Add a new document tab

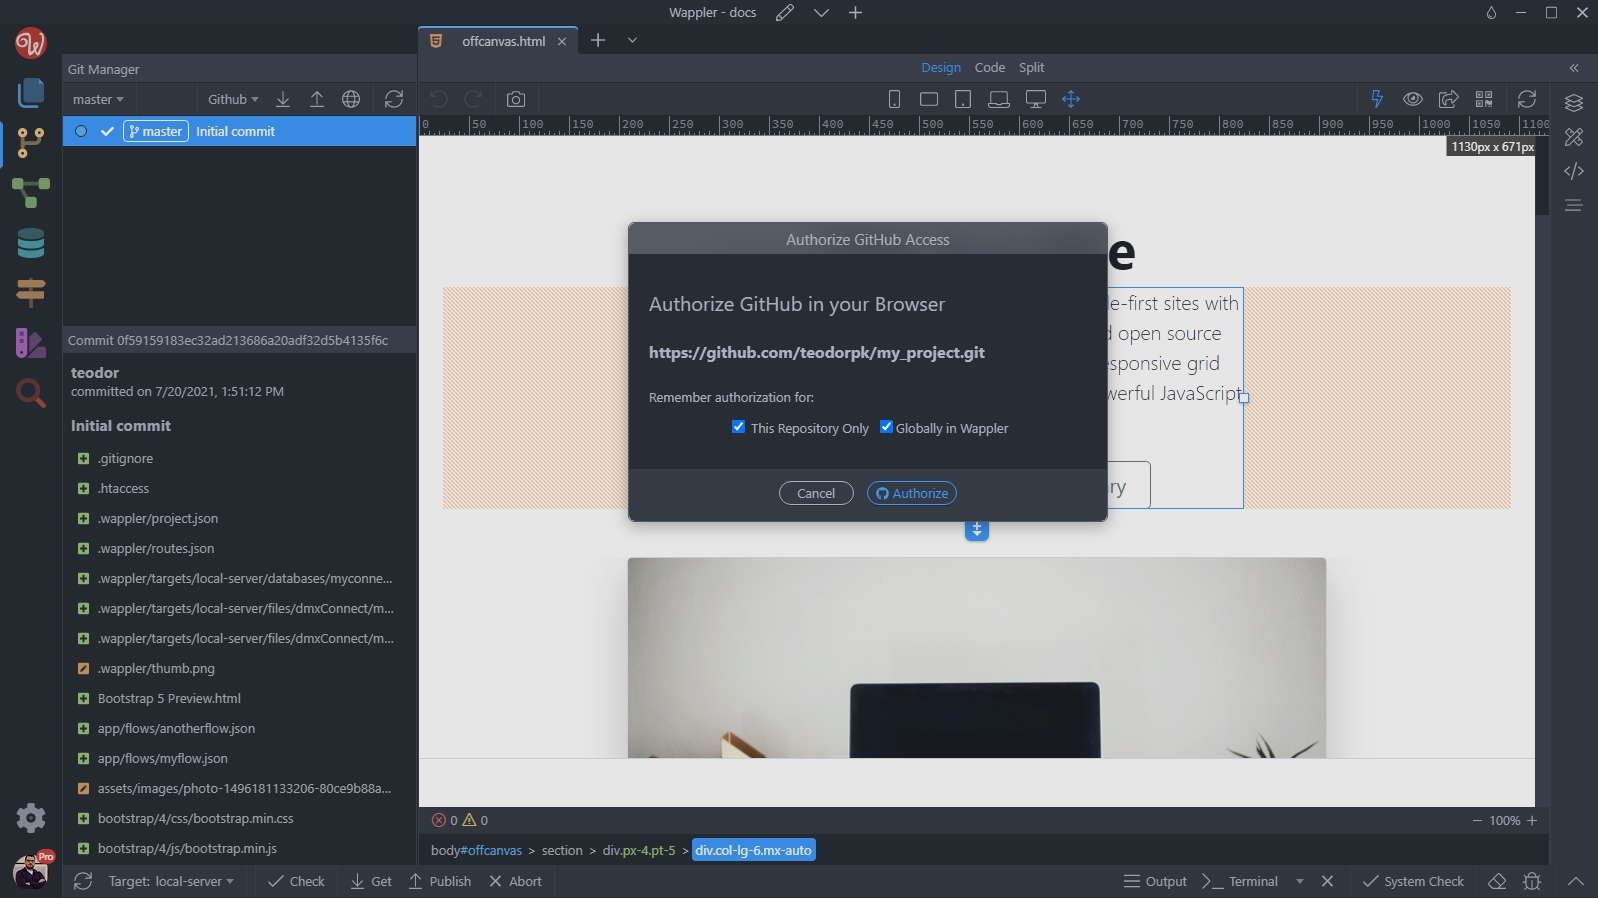[x=598, y=40]
